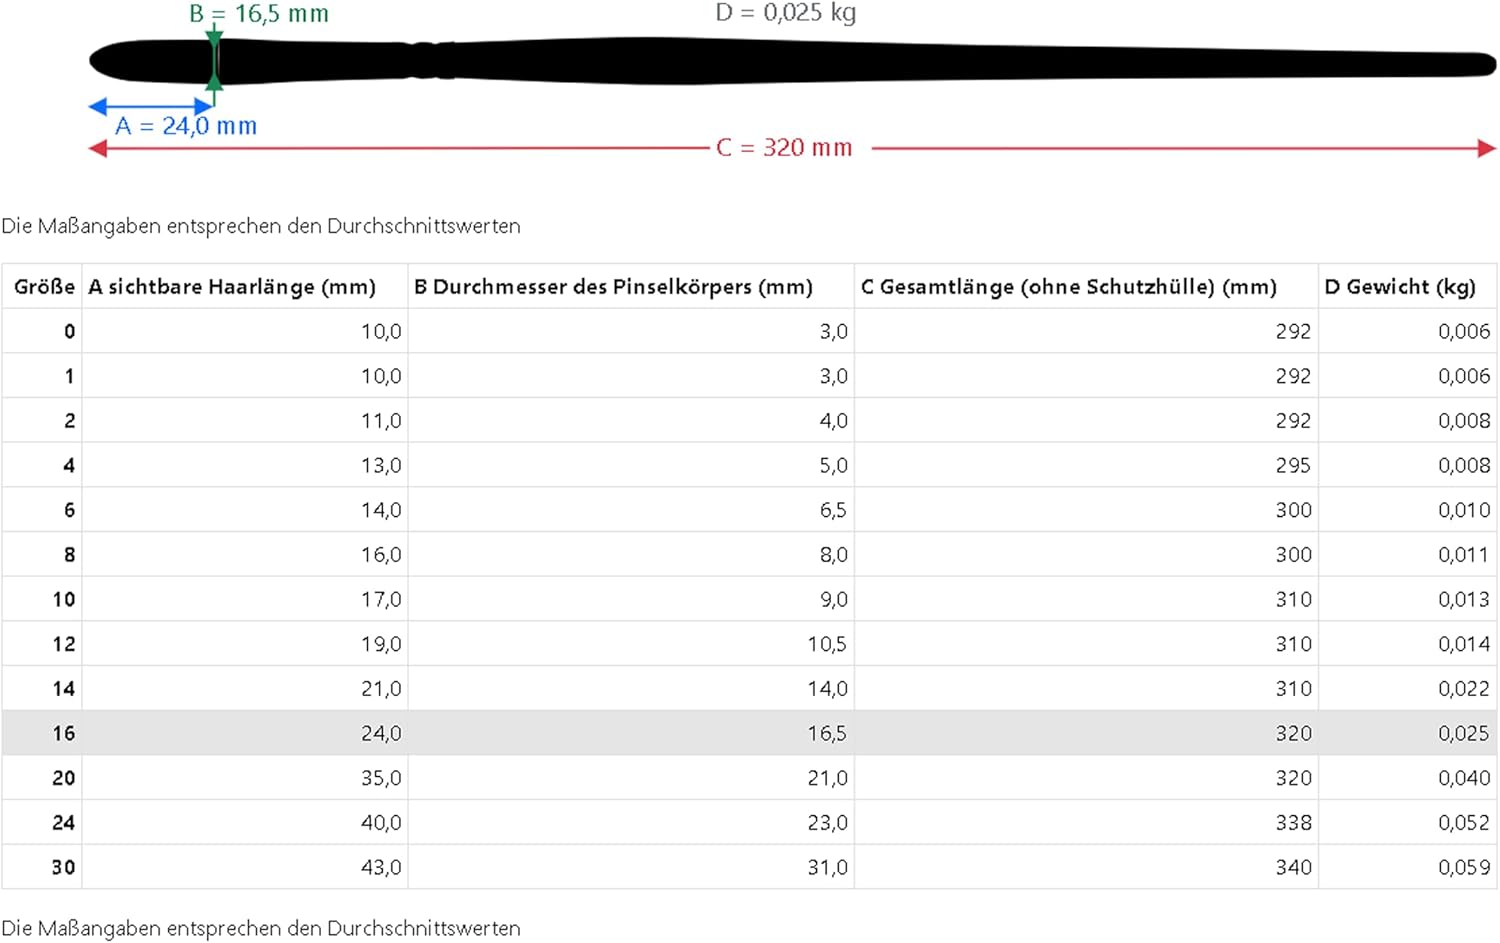The width and height of the screenshot is (1500, 943).
Task: Click the 10,5 diameter cell for size 12
Action: (827, 644)
